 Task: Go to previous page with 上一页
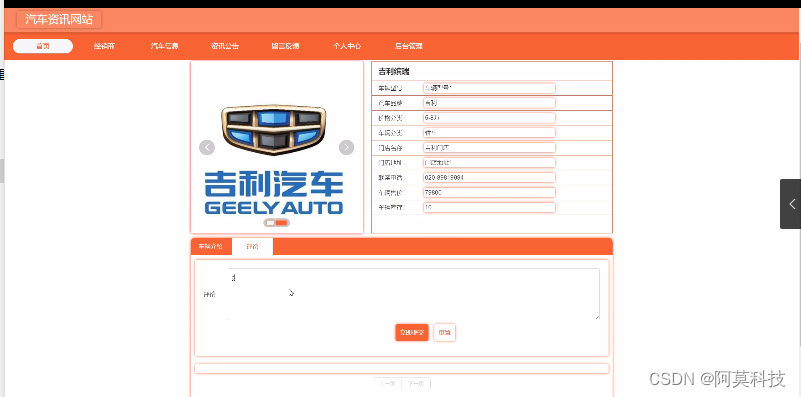point(388,384)
